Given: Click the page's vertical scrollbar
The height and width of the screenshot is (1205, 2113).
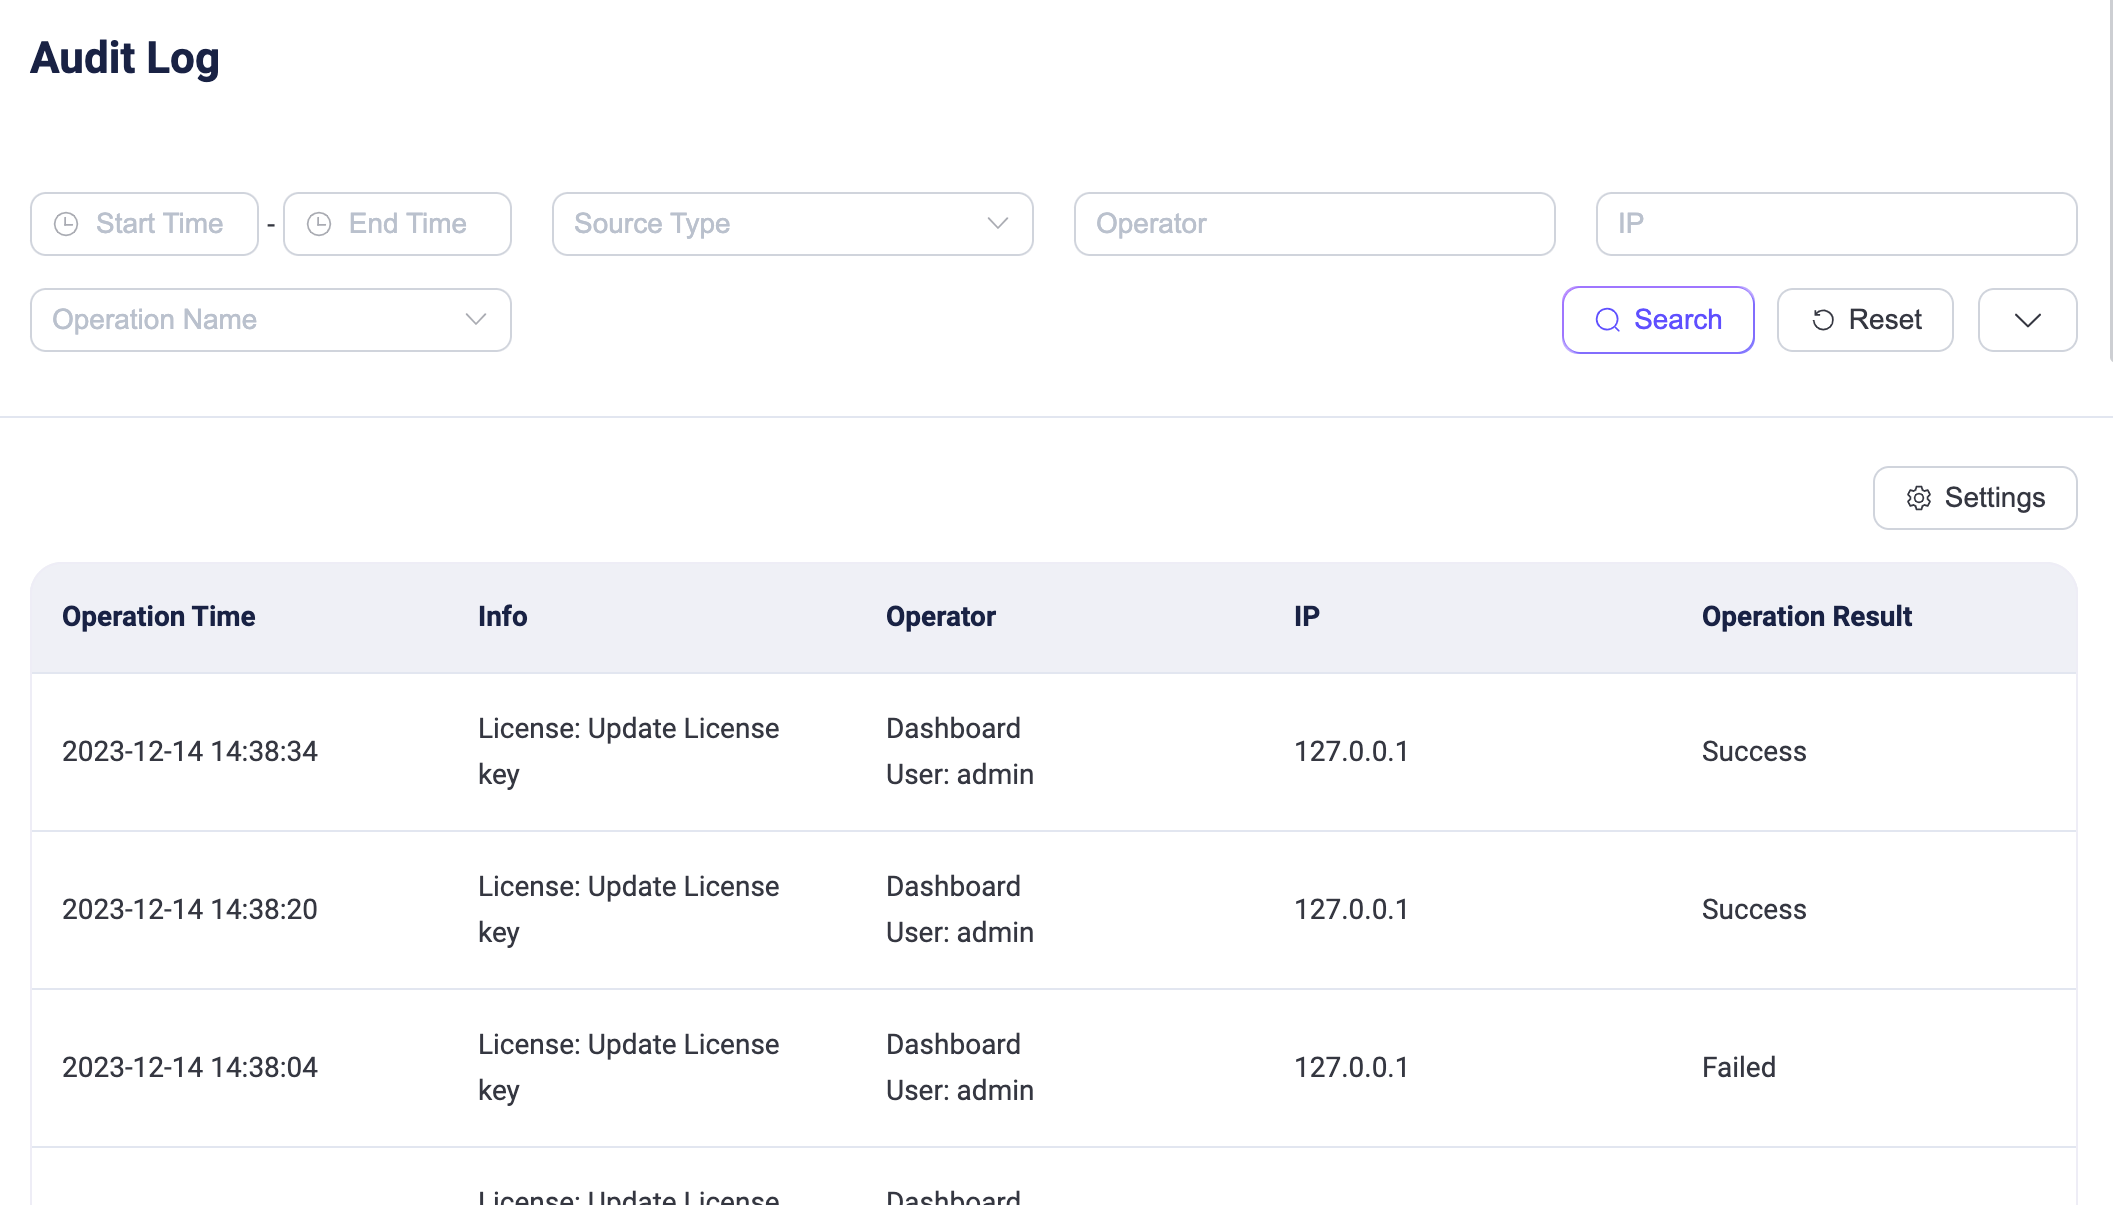Looking at the screenshot, I should [2109, 180].
